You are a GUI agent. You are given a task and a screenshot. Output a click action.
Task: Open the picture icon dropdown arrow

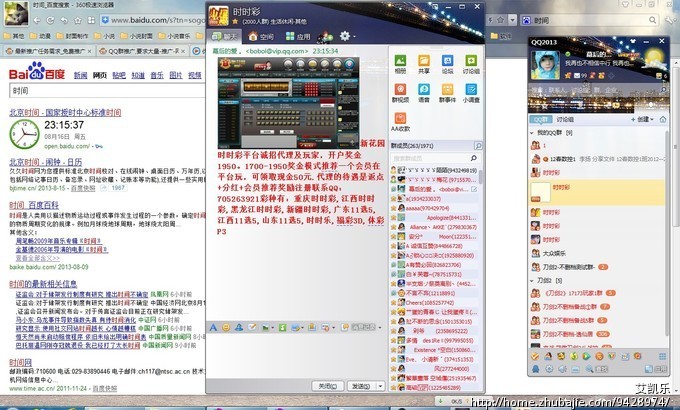(x=272, y=328)
